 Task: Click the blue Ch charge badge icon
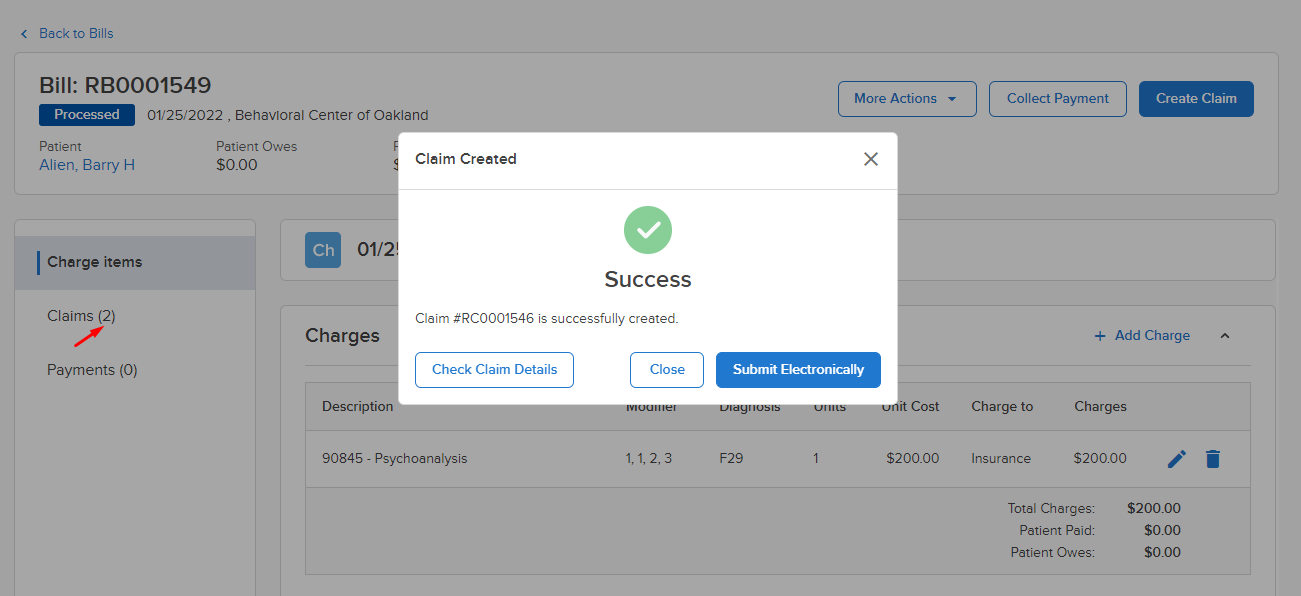coord(322,249)
